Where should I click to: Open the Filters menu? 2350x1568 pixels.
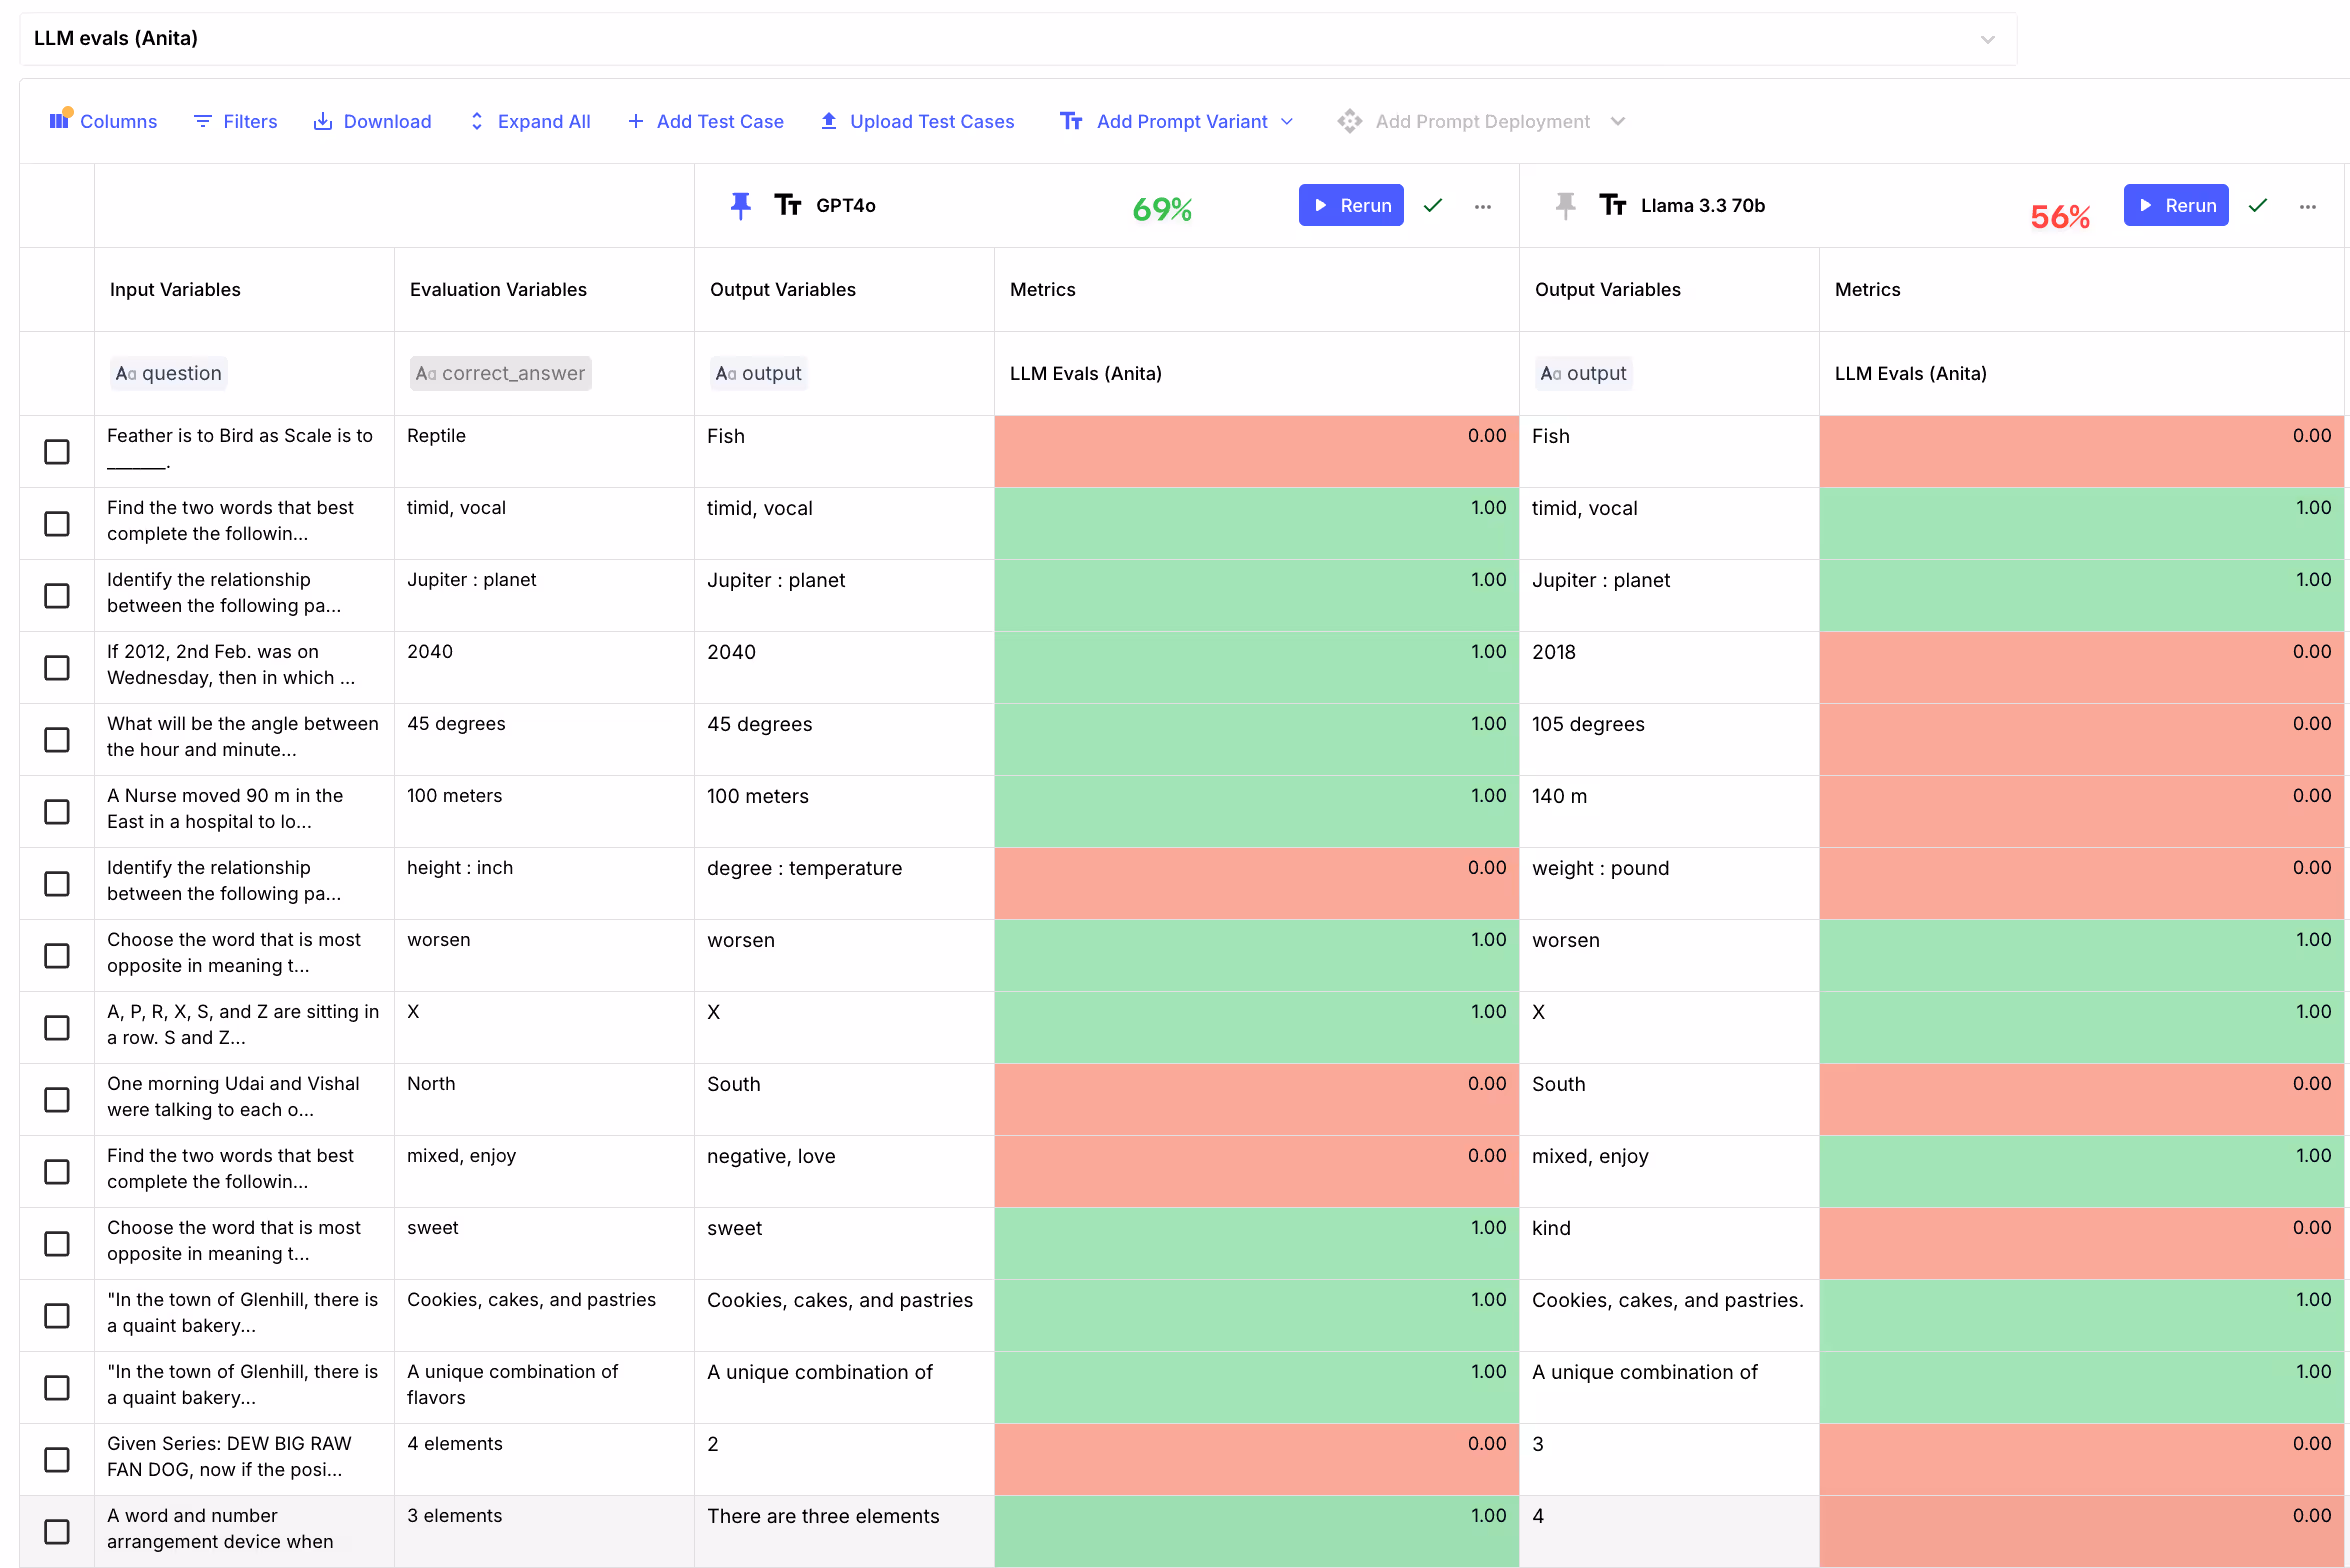235,121
